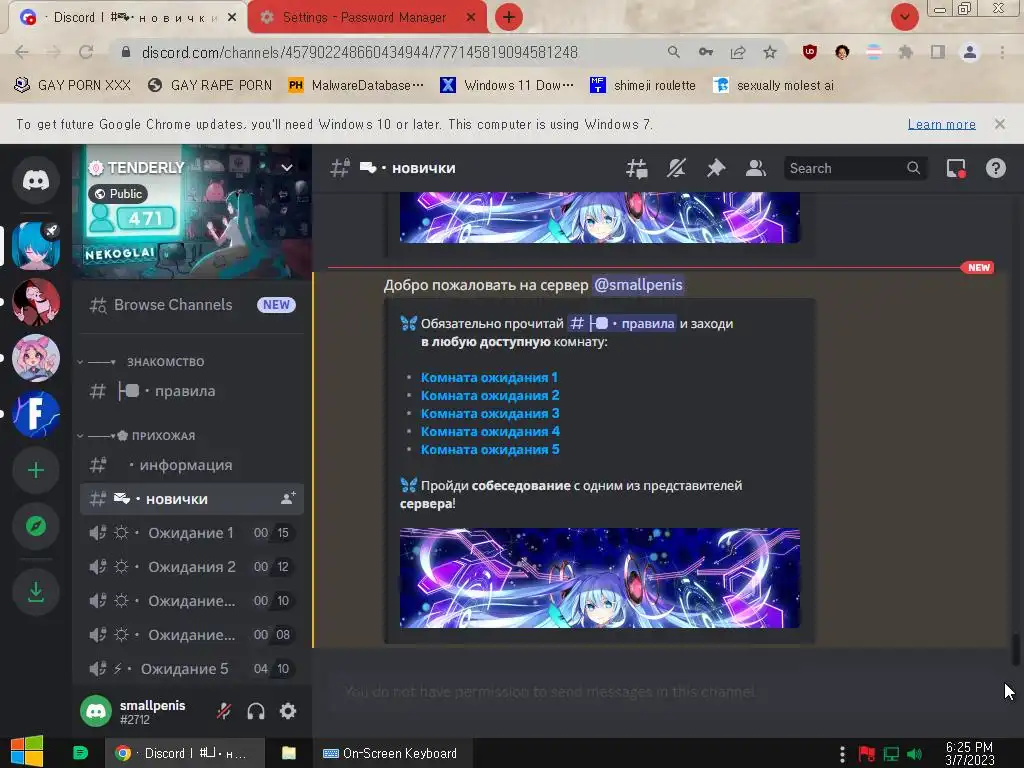Click link Комната ожидания 2
Screen dimensions: 1024x768
[490, 396]
